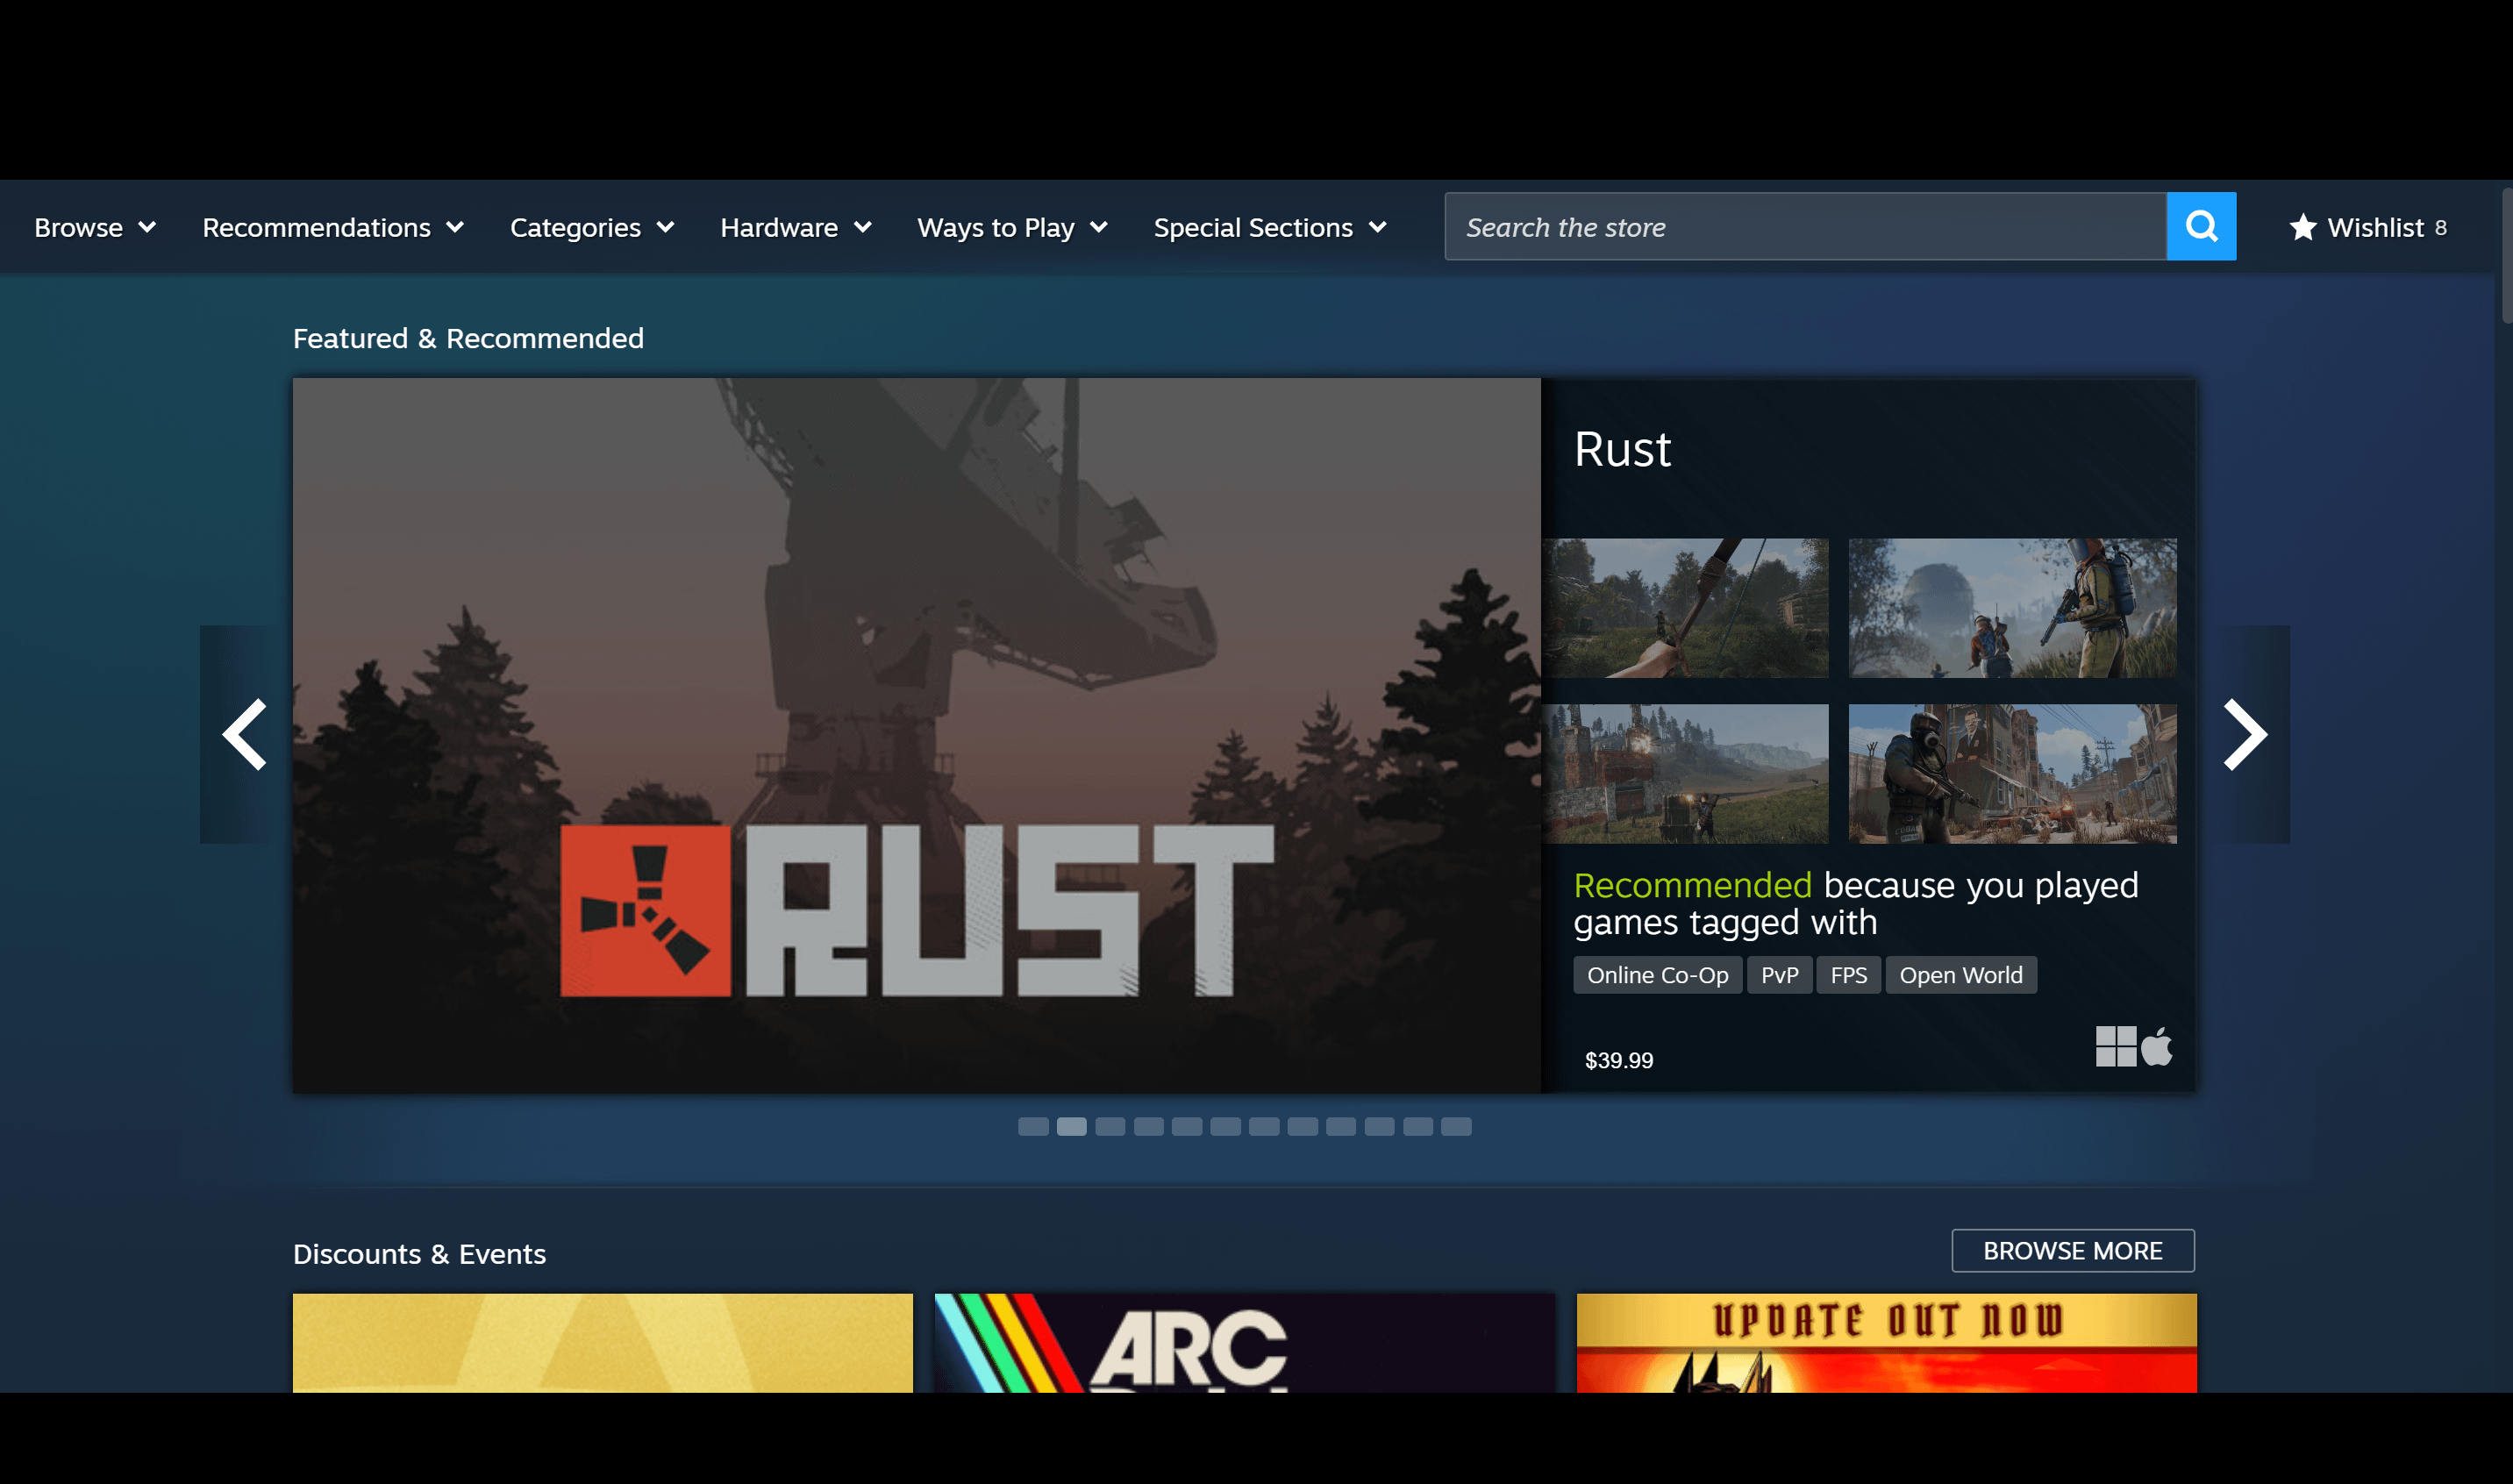Open the Ways to Play menu
Image resolution: width=2513 pixels, height=1484 pixels.
1012,228
